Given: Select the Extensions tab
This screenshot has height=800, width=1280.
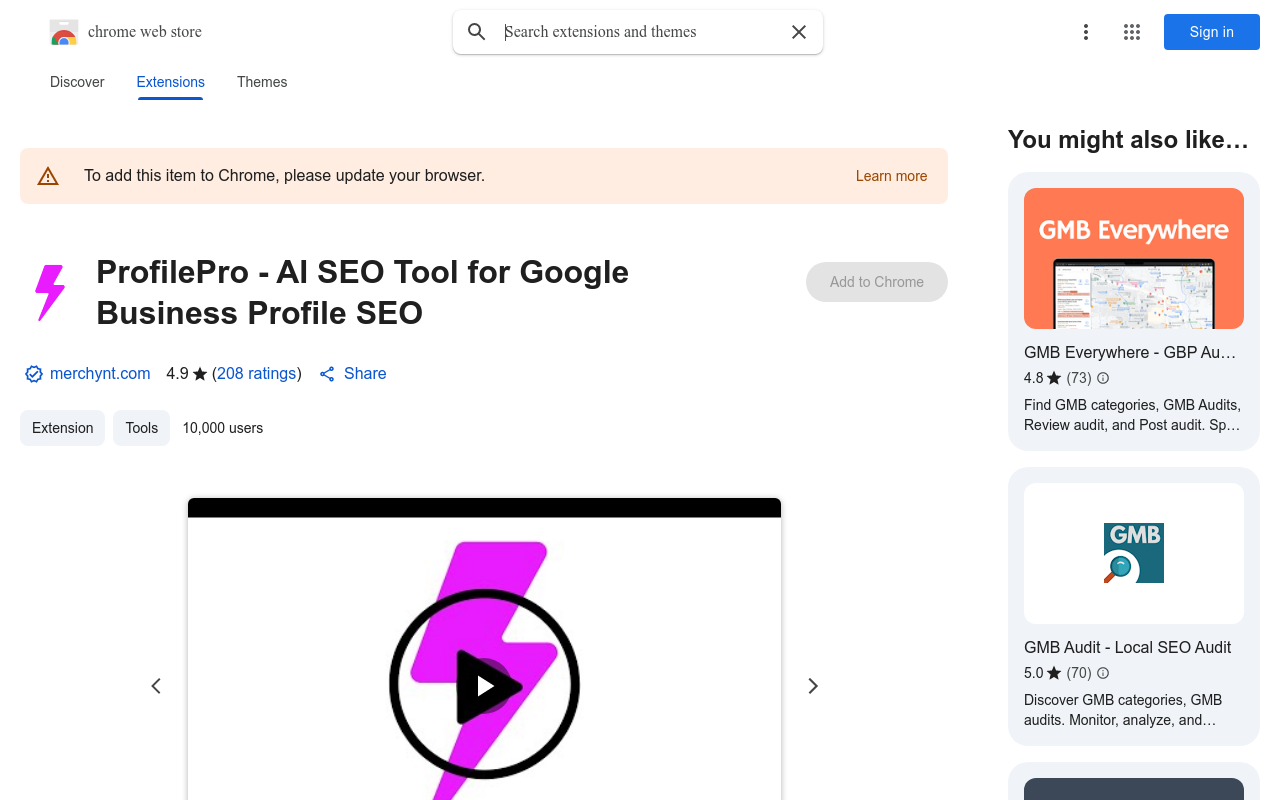Looking at the screenshot, I should coord(170,82).
